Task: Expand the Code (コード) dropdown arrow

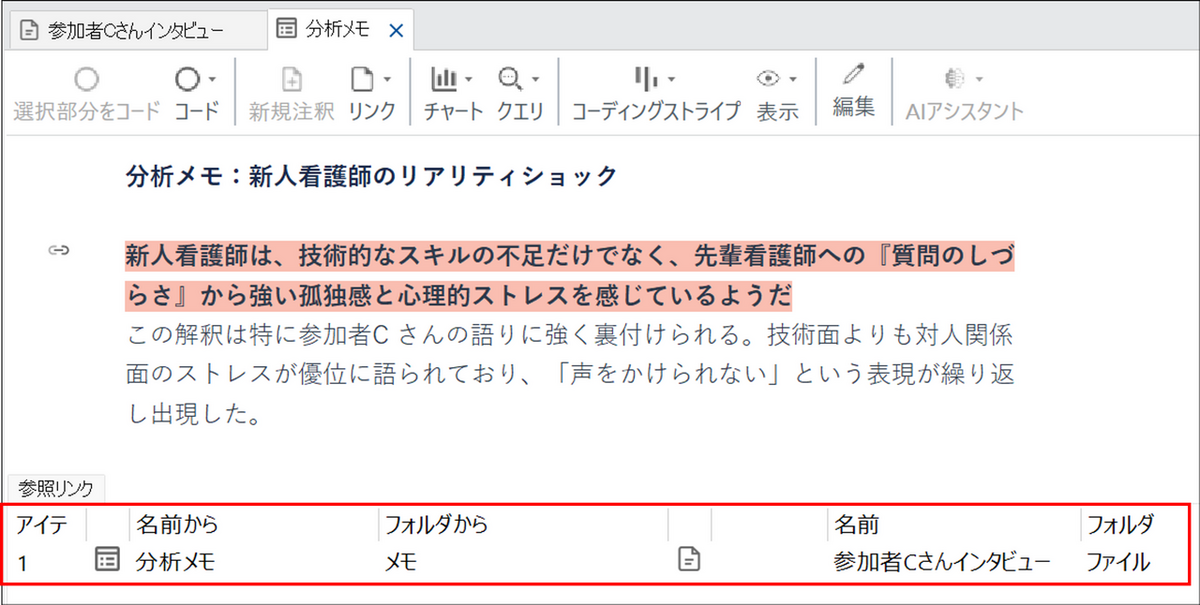Action: pyautogui.click(x=212, y=79)
